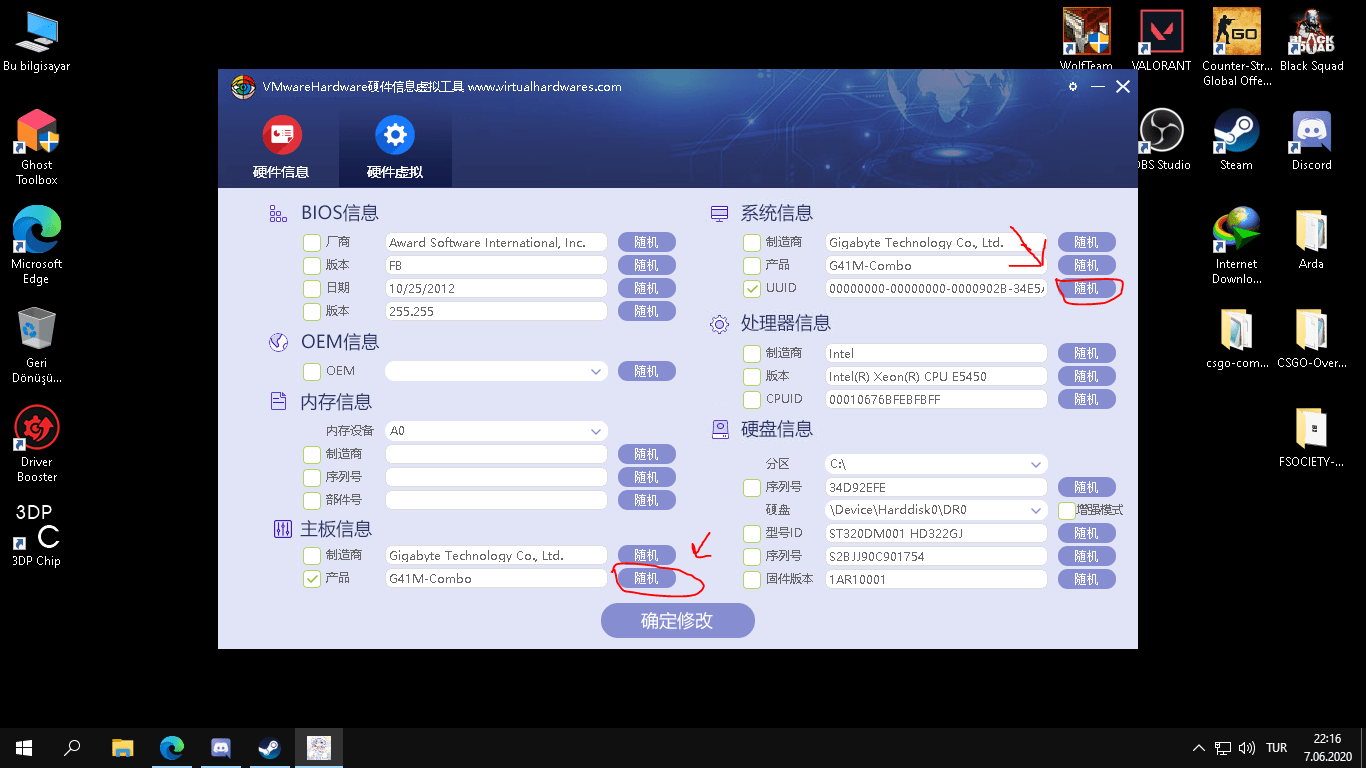Select the Ghost Toolbox desktop icon
The width and height of the screenshot is (1366, 768).
37,148
